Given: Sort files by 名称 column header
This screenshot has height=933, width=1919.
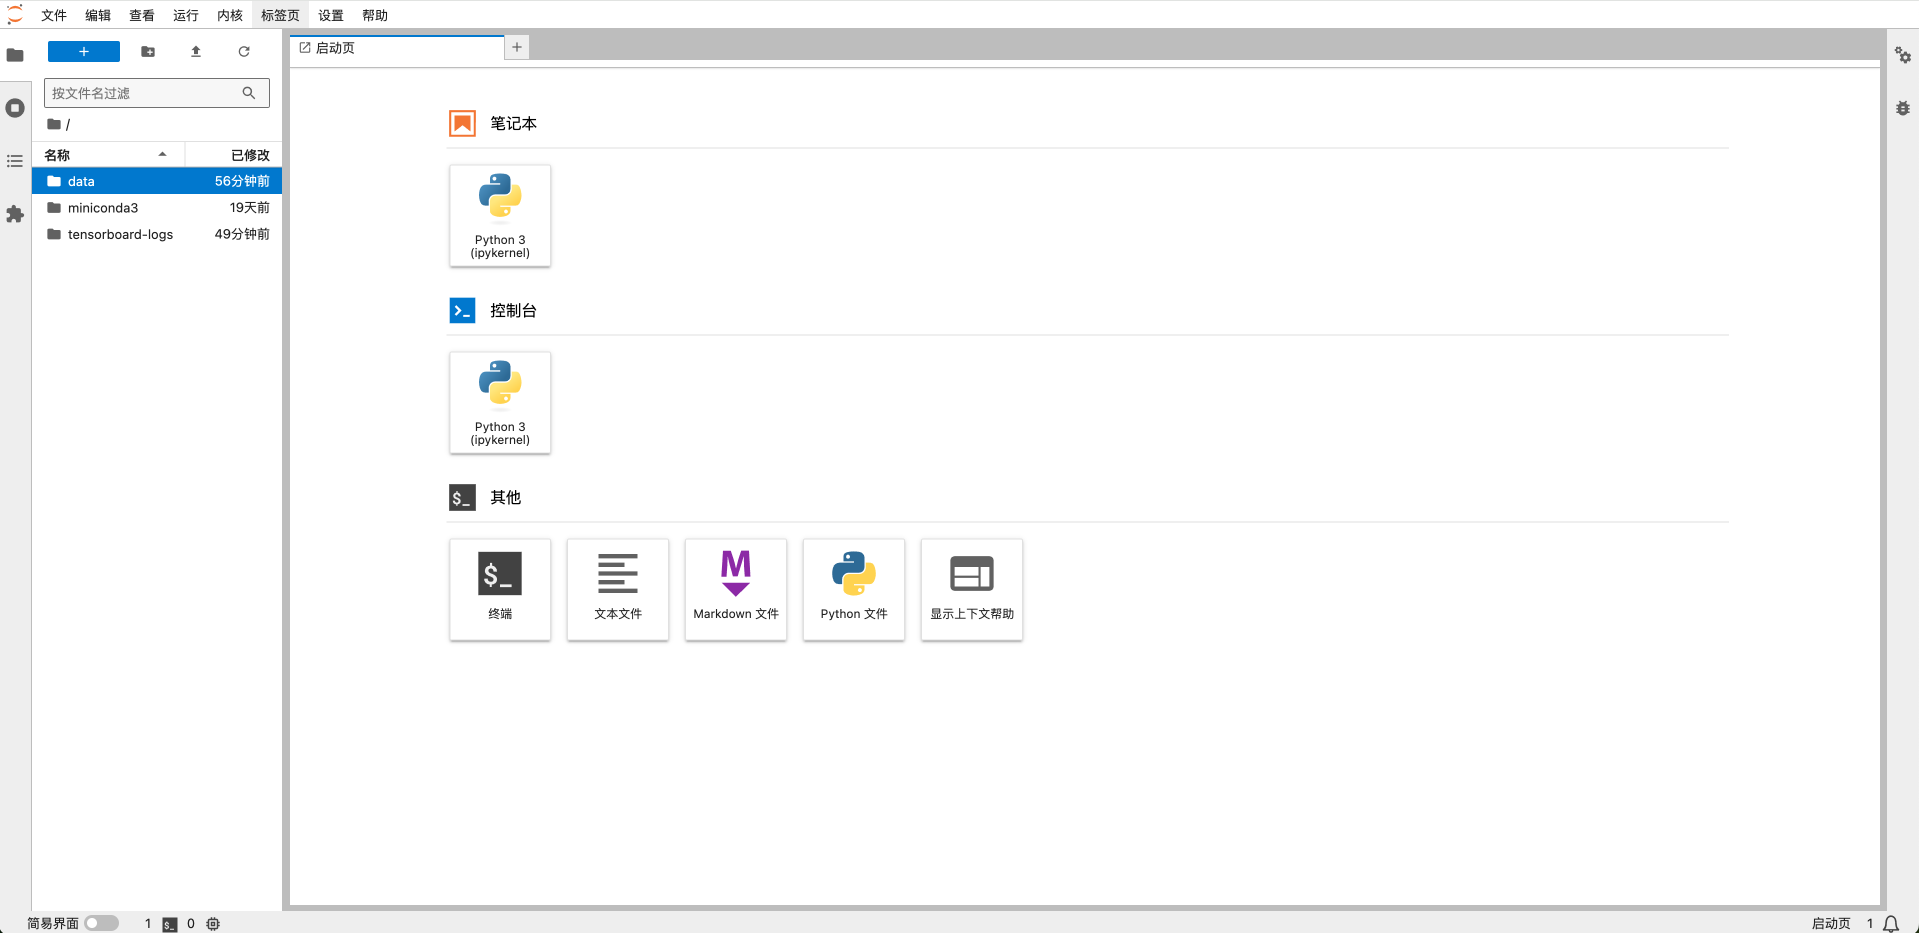Looking at the screenshot, I should pos(108,155).
